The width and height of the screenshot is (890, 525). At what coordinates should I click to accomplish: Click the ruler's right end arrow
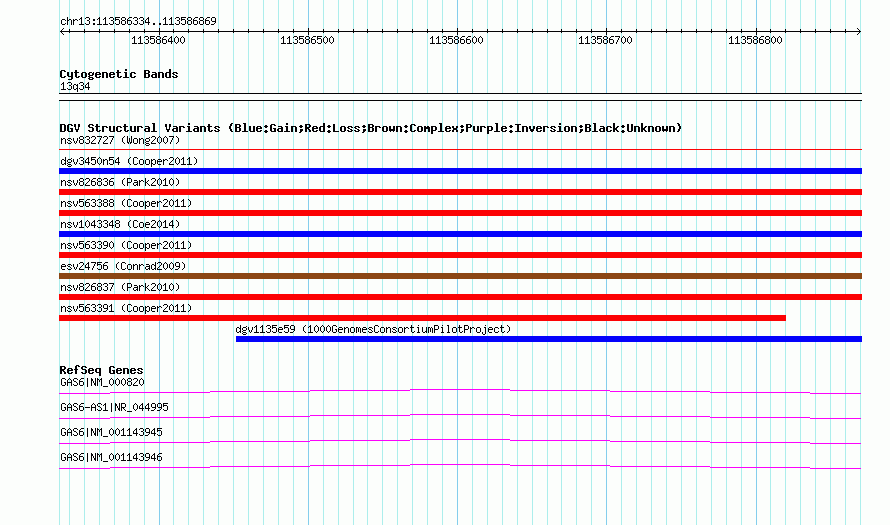(858, 32)
